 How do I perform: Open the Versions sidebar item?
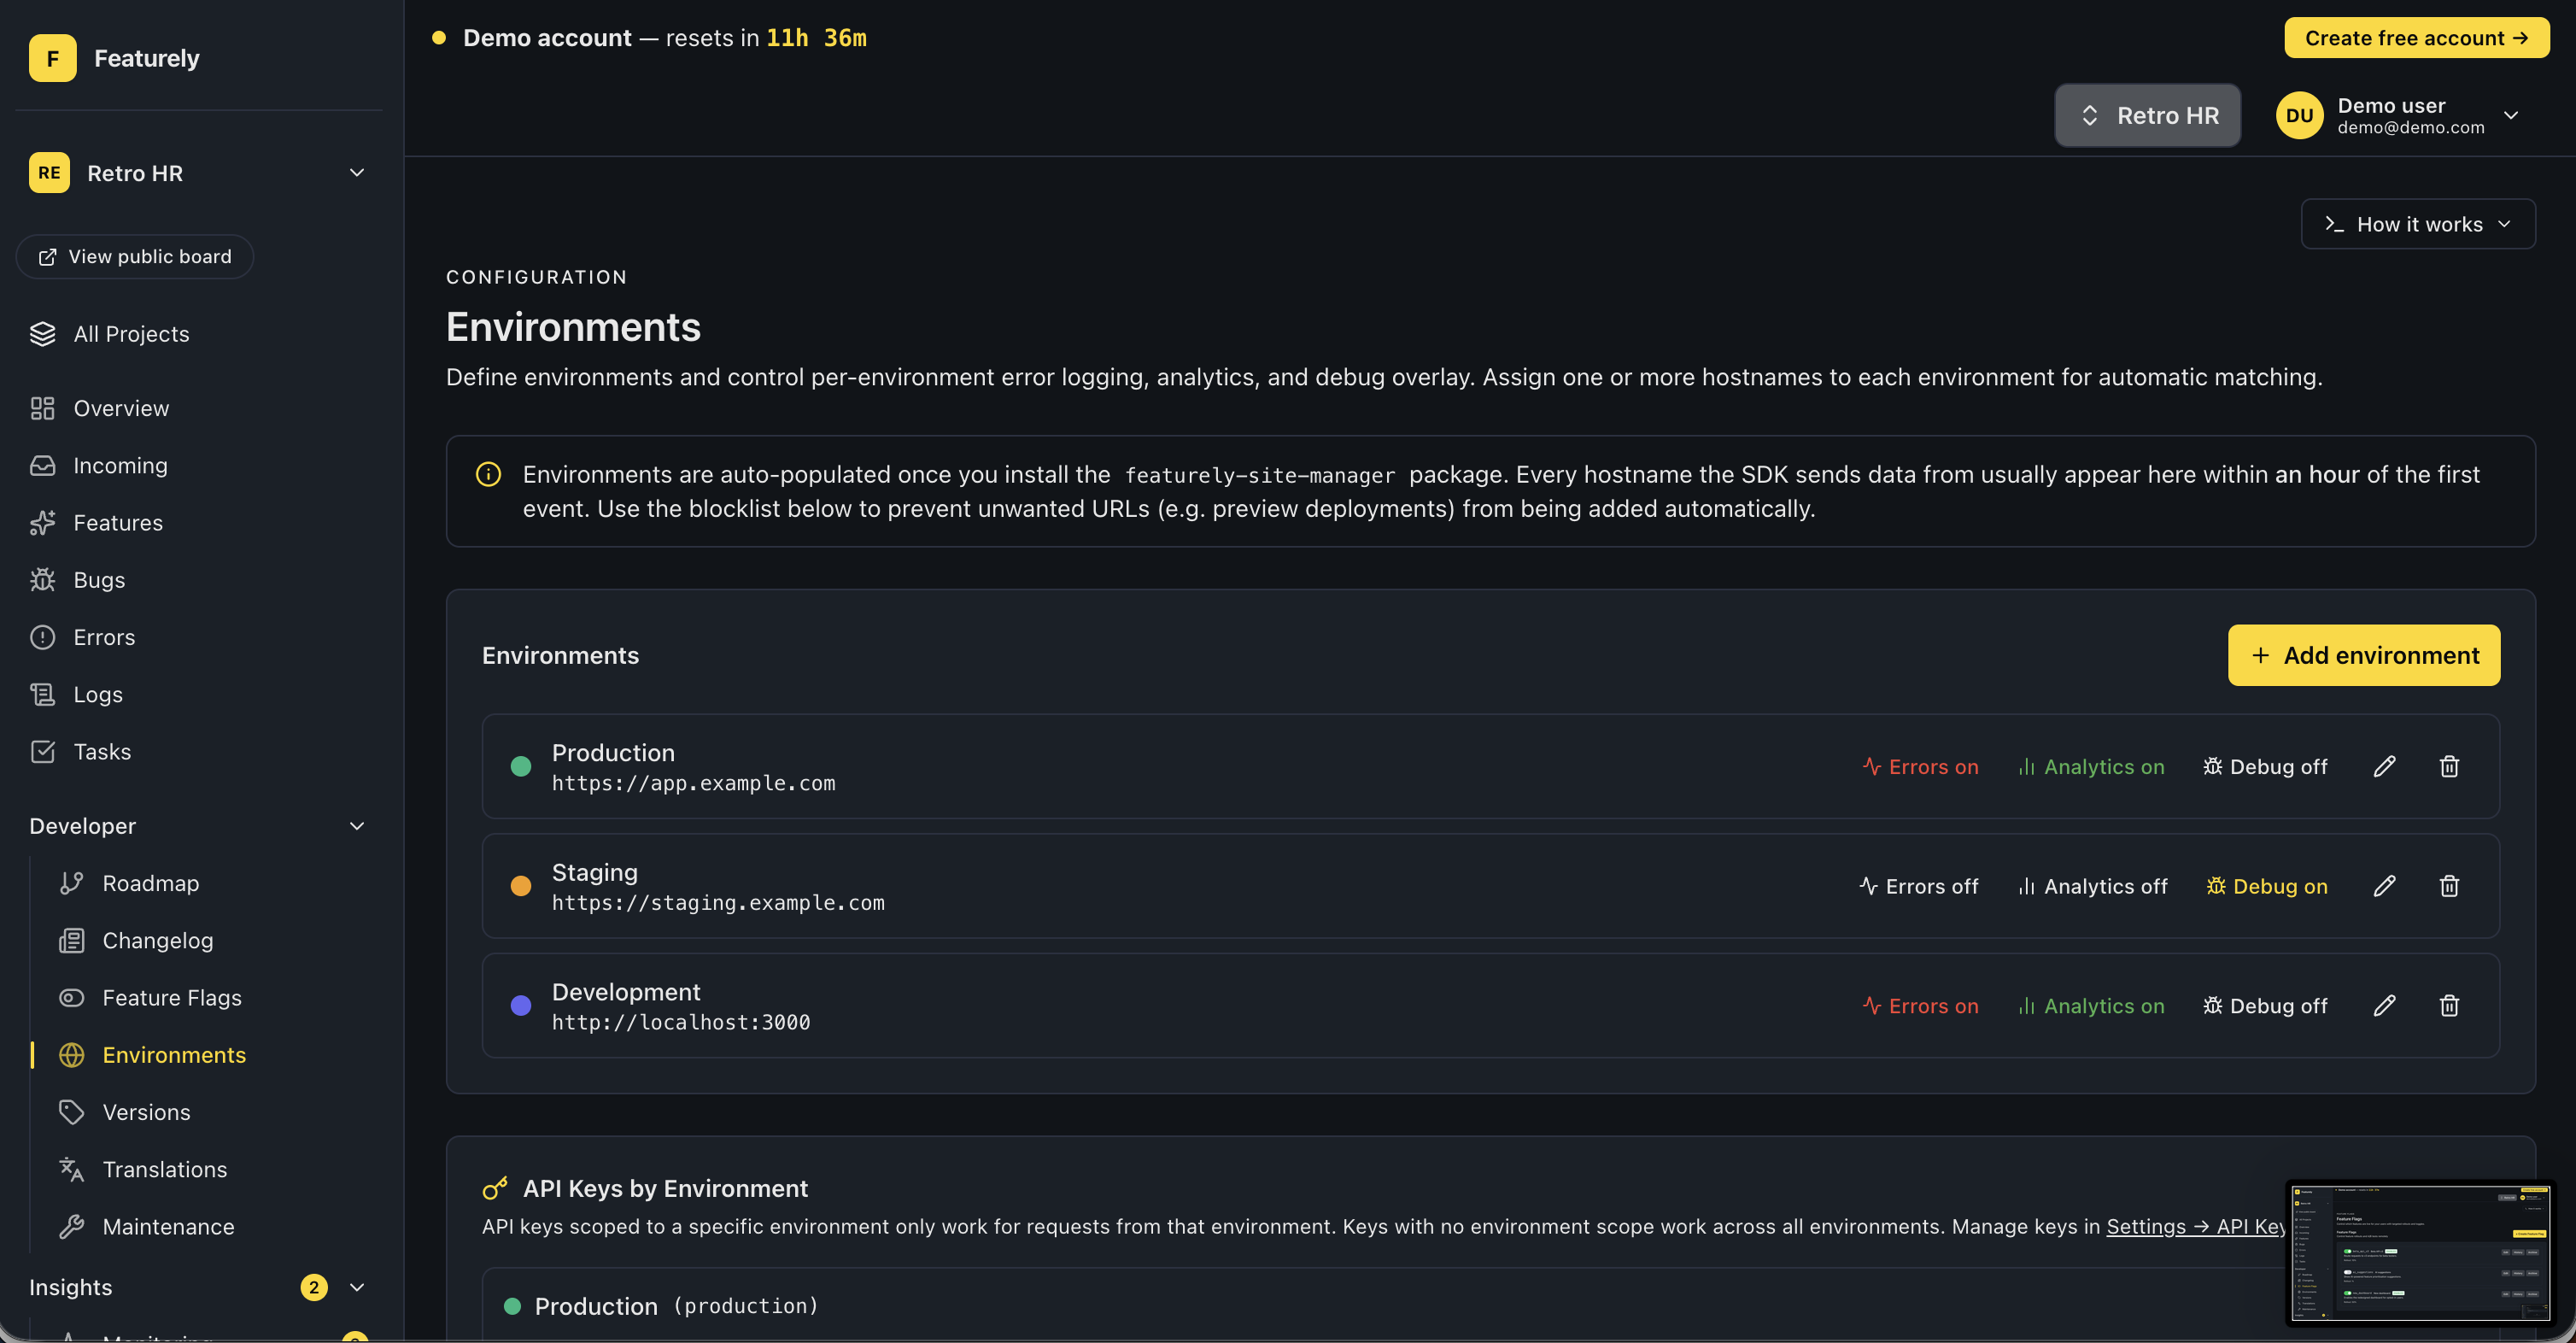(x=146, y=1112)
